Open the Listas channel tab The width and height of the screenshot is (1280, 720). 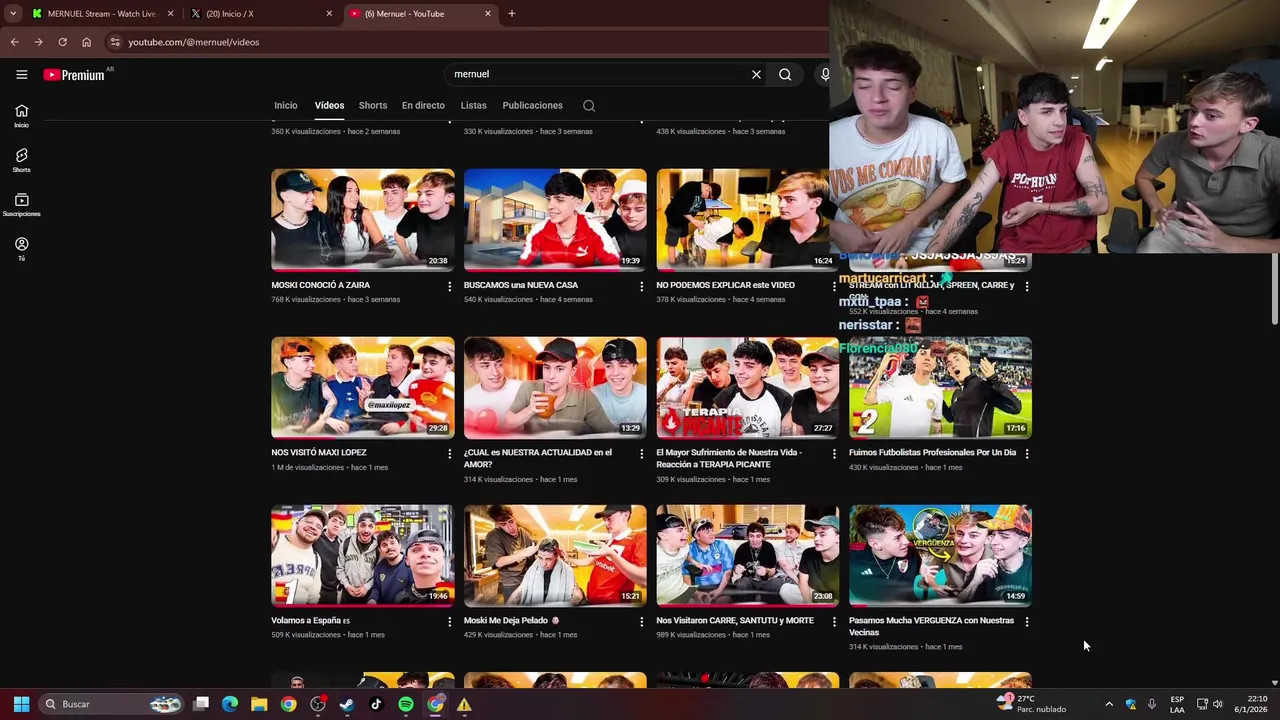(x=473, y=105)
